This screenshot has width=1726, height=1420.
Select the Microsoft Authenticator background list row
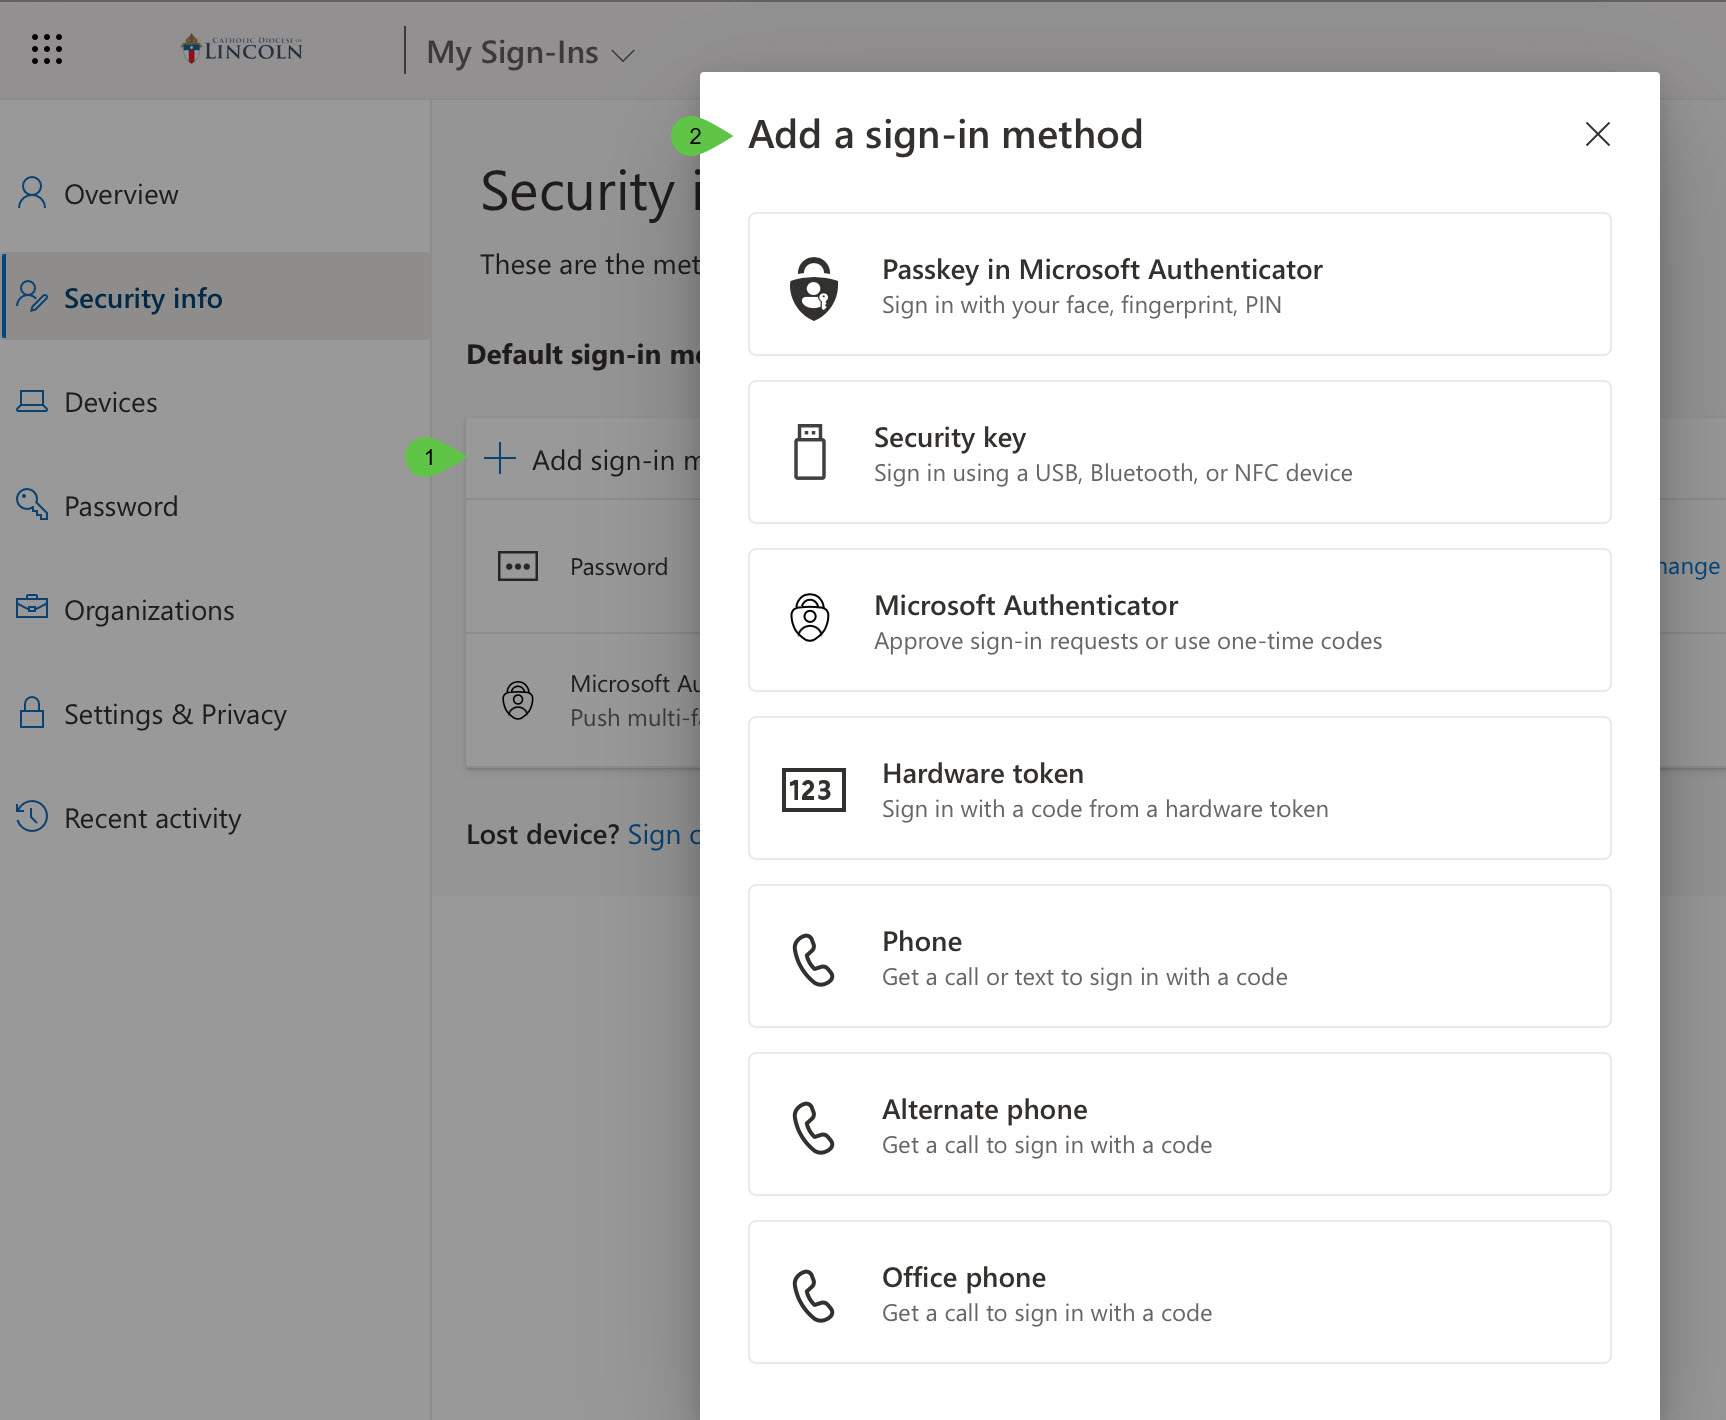pos(583,700)
